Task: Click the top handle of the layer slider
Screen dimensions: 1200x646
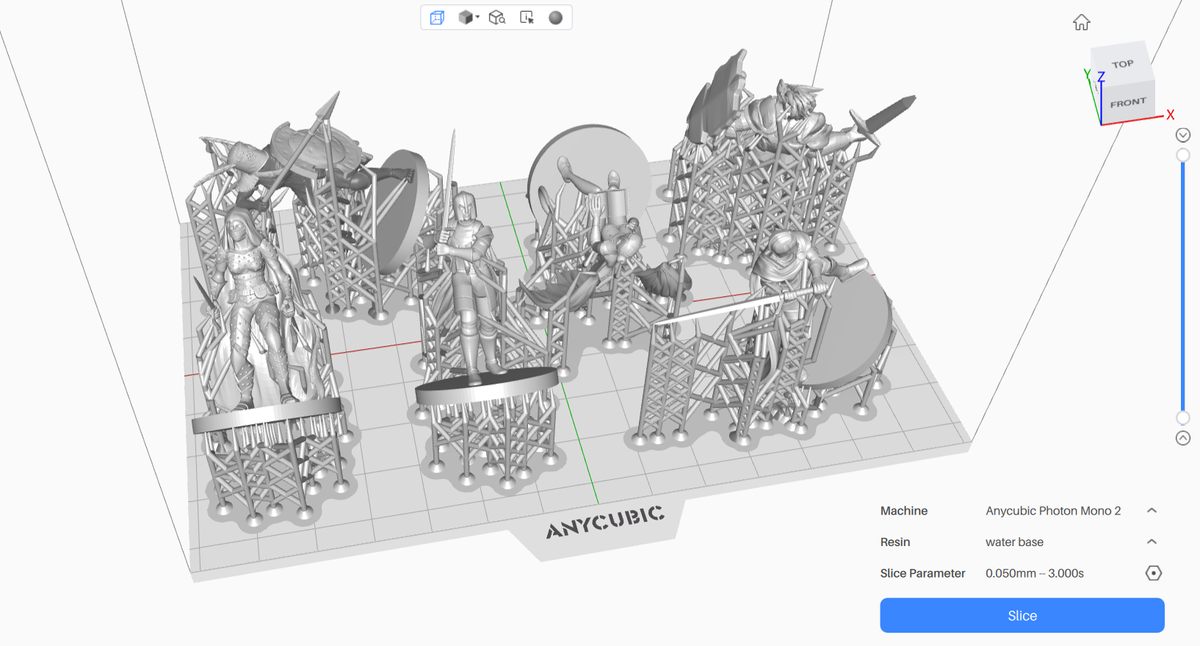Action: (1183, 155)
